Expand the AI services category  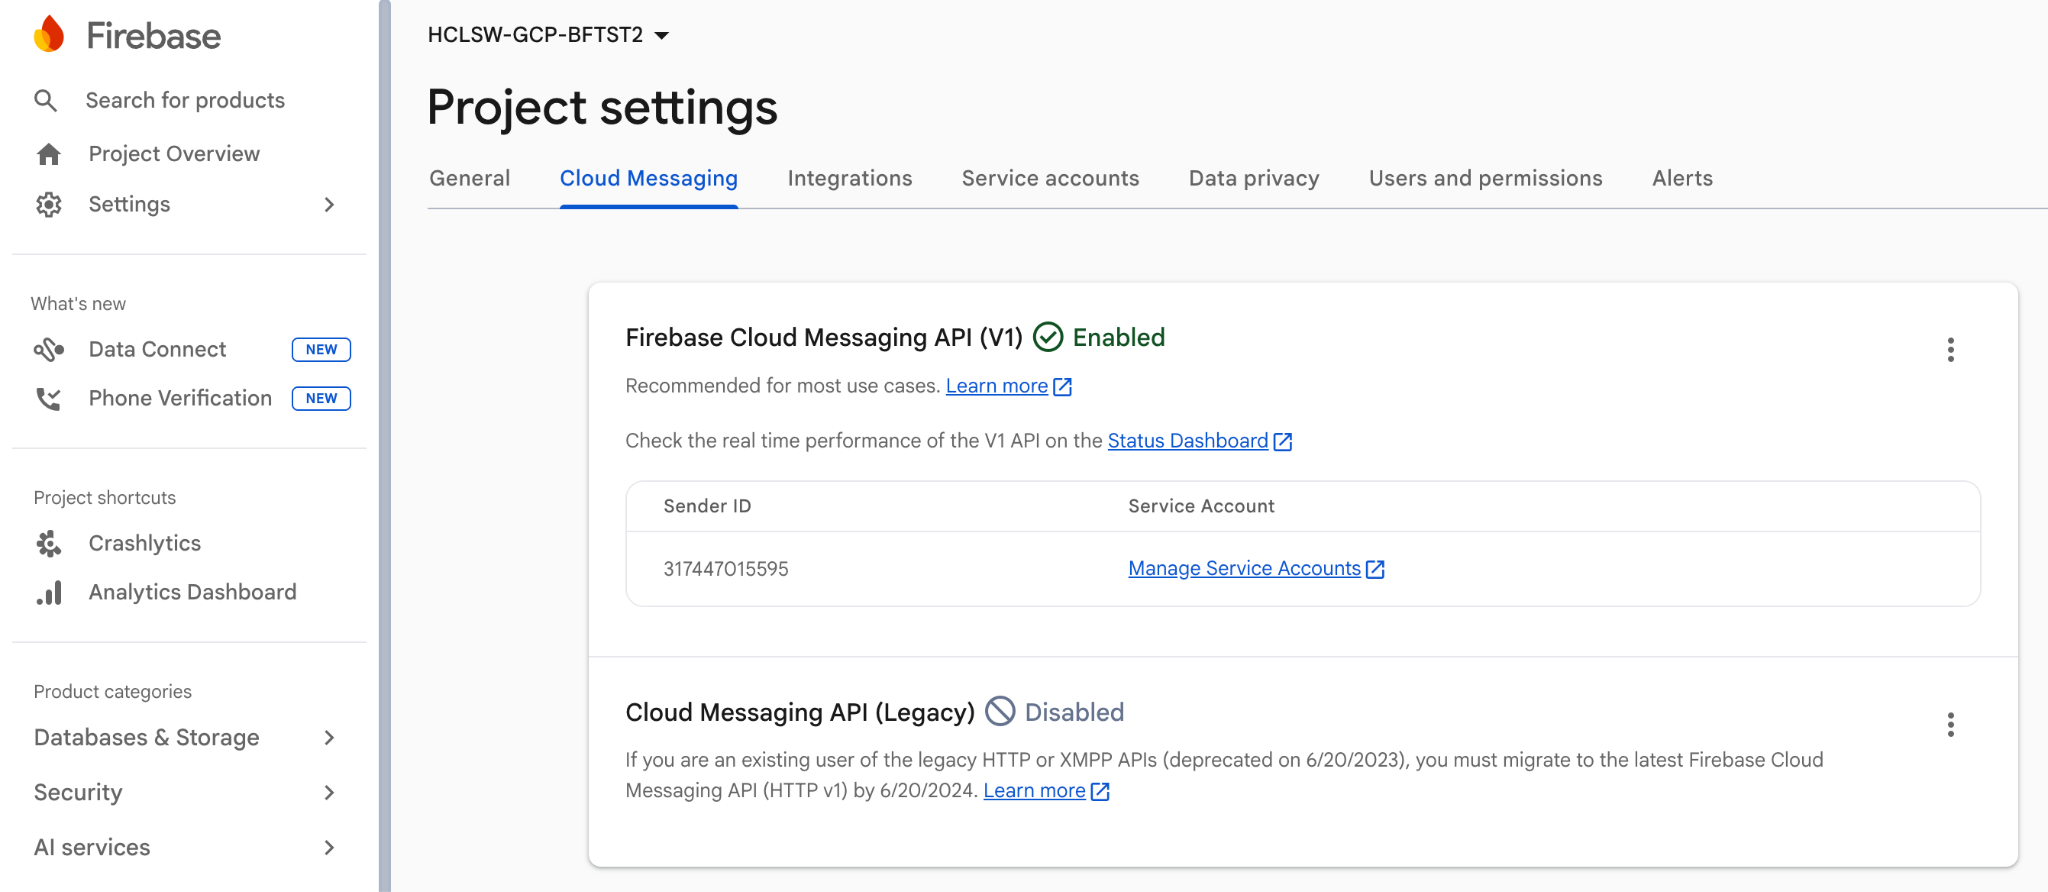click(x=329, y=847)
